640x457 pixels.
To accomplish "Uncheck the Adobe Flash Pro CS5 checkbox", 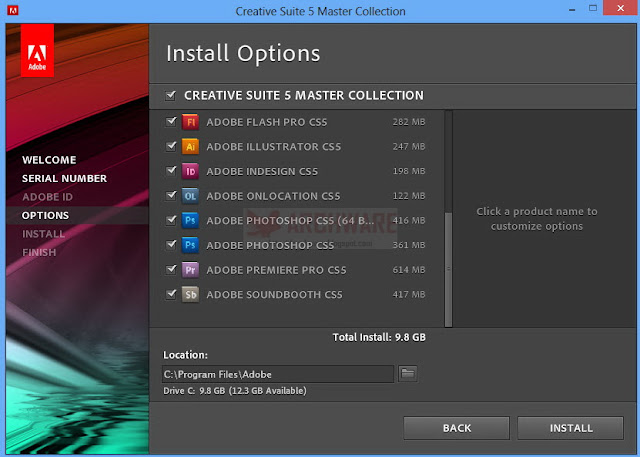I will pos(171,122).
